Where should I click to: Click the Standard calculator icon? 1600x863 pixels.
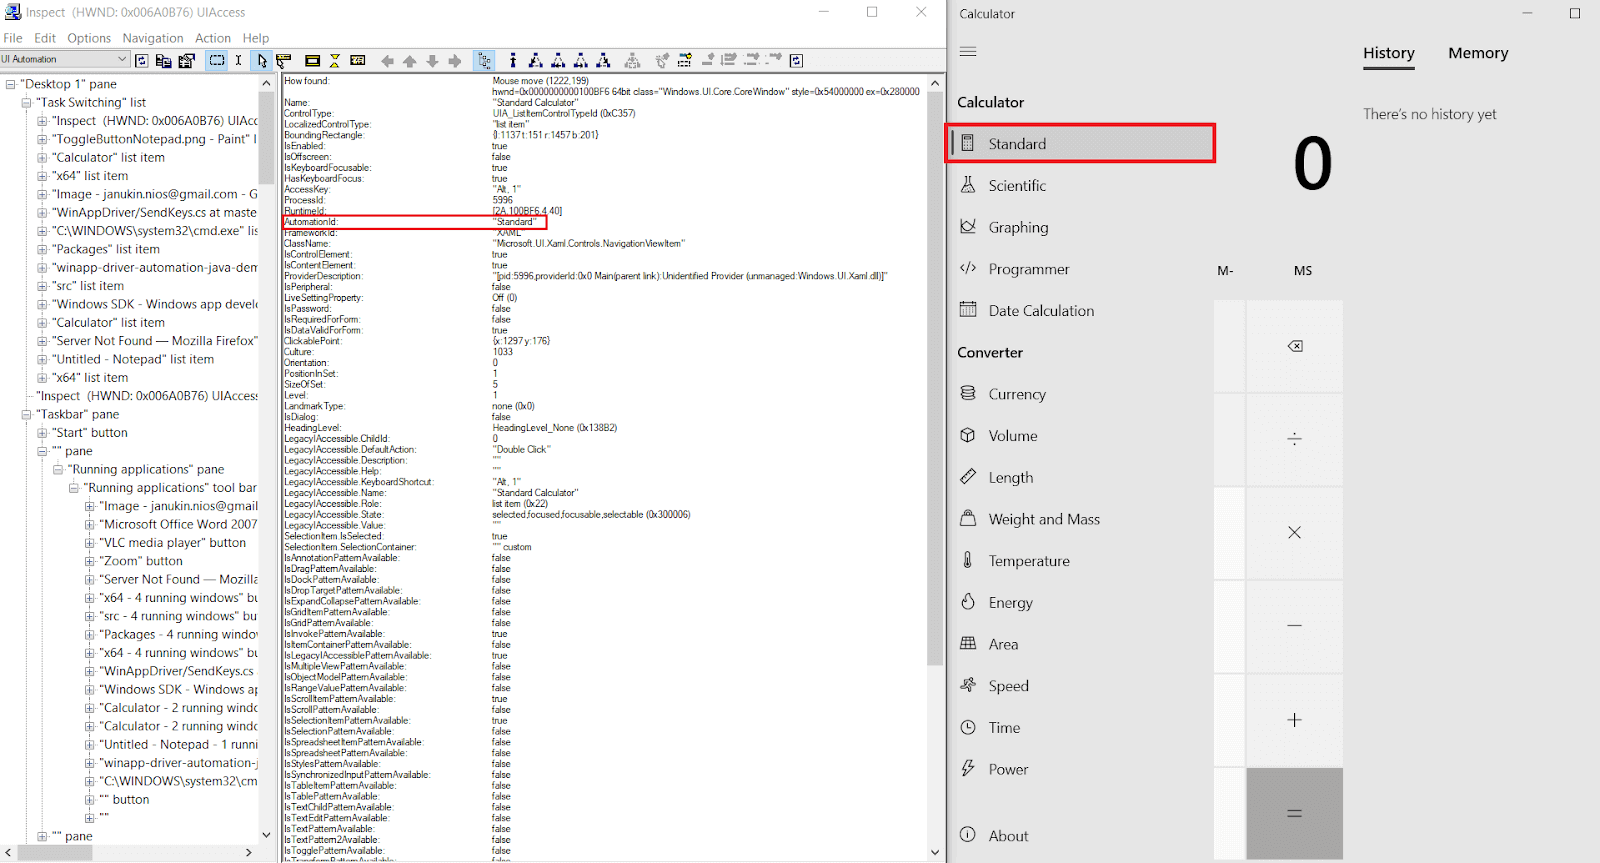[968, 143]
